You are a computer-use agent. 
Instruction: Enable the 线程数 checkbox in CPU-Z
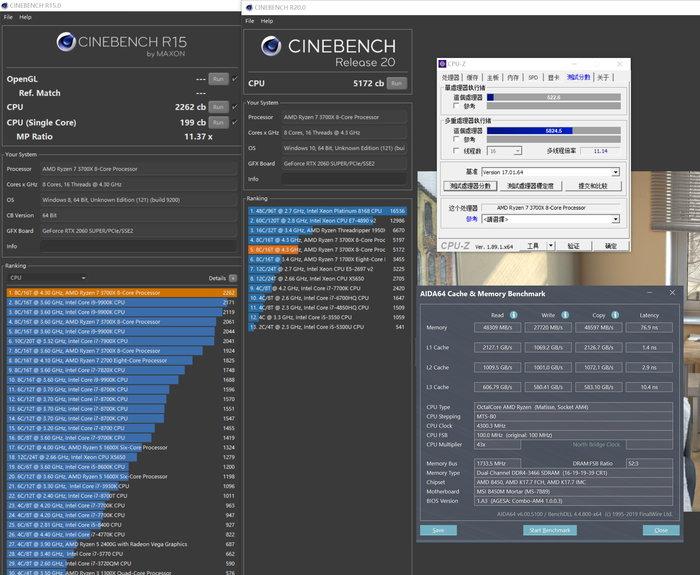click(x=456, y=151)
